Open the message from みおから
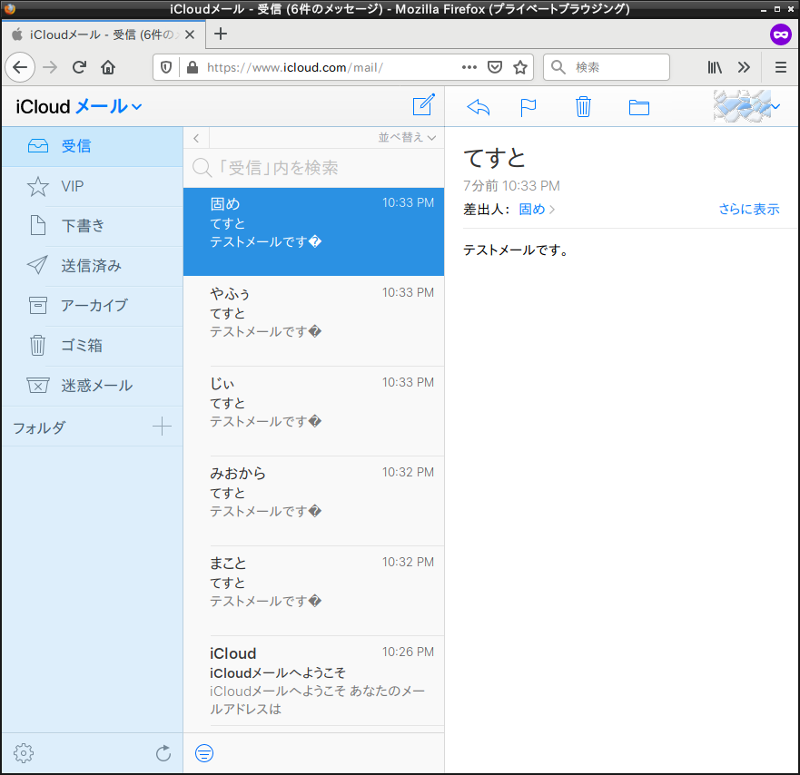This screenshot has width=800, height=775. [x=313, y=501]
